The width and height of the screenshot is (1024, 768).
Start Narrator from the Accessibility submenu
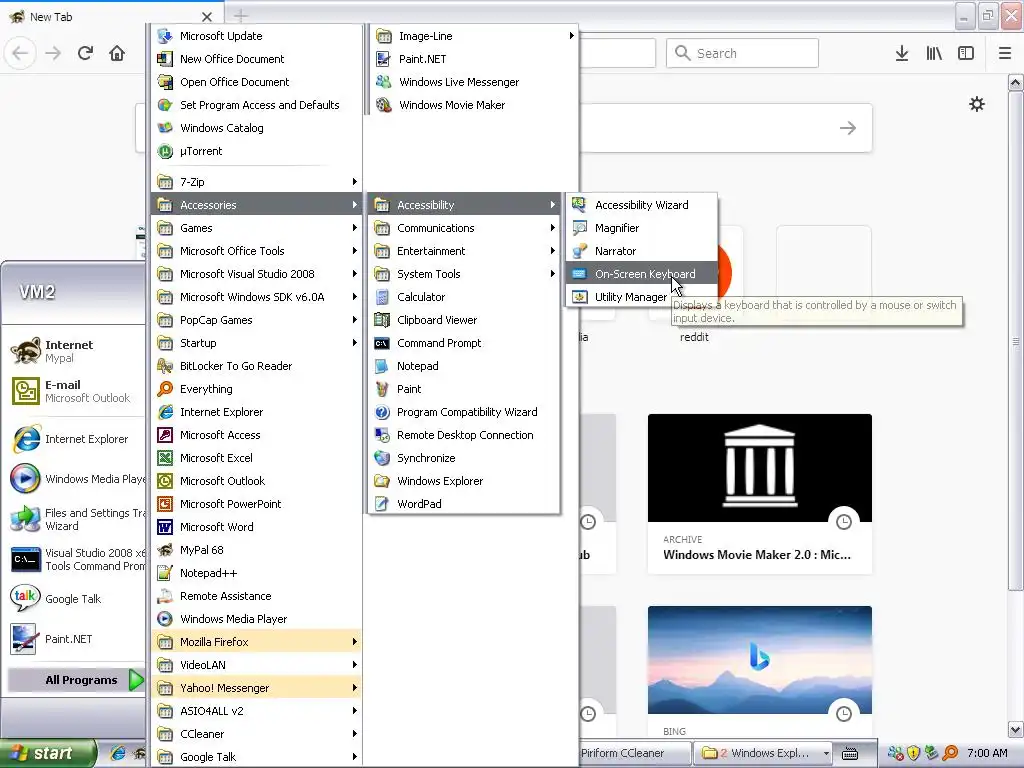pos(641,251)
